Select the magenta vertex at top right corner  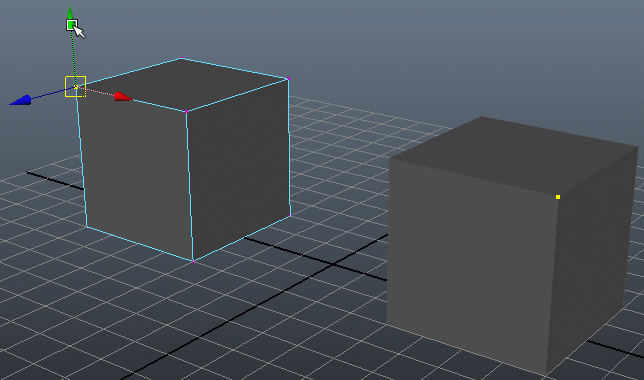click(x=288, y=78)
